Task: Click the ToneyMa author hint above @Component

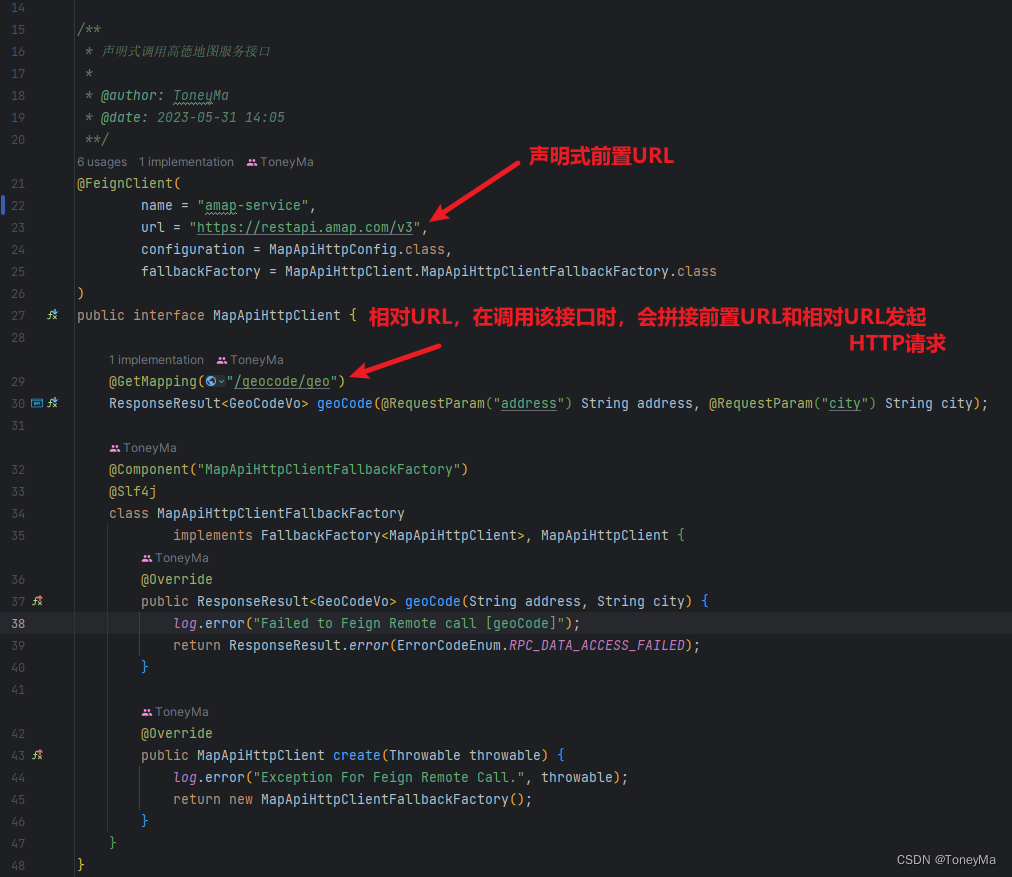Action: coord(143,448)
